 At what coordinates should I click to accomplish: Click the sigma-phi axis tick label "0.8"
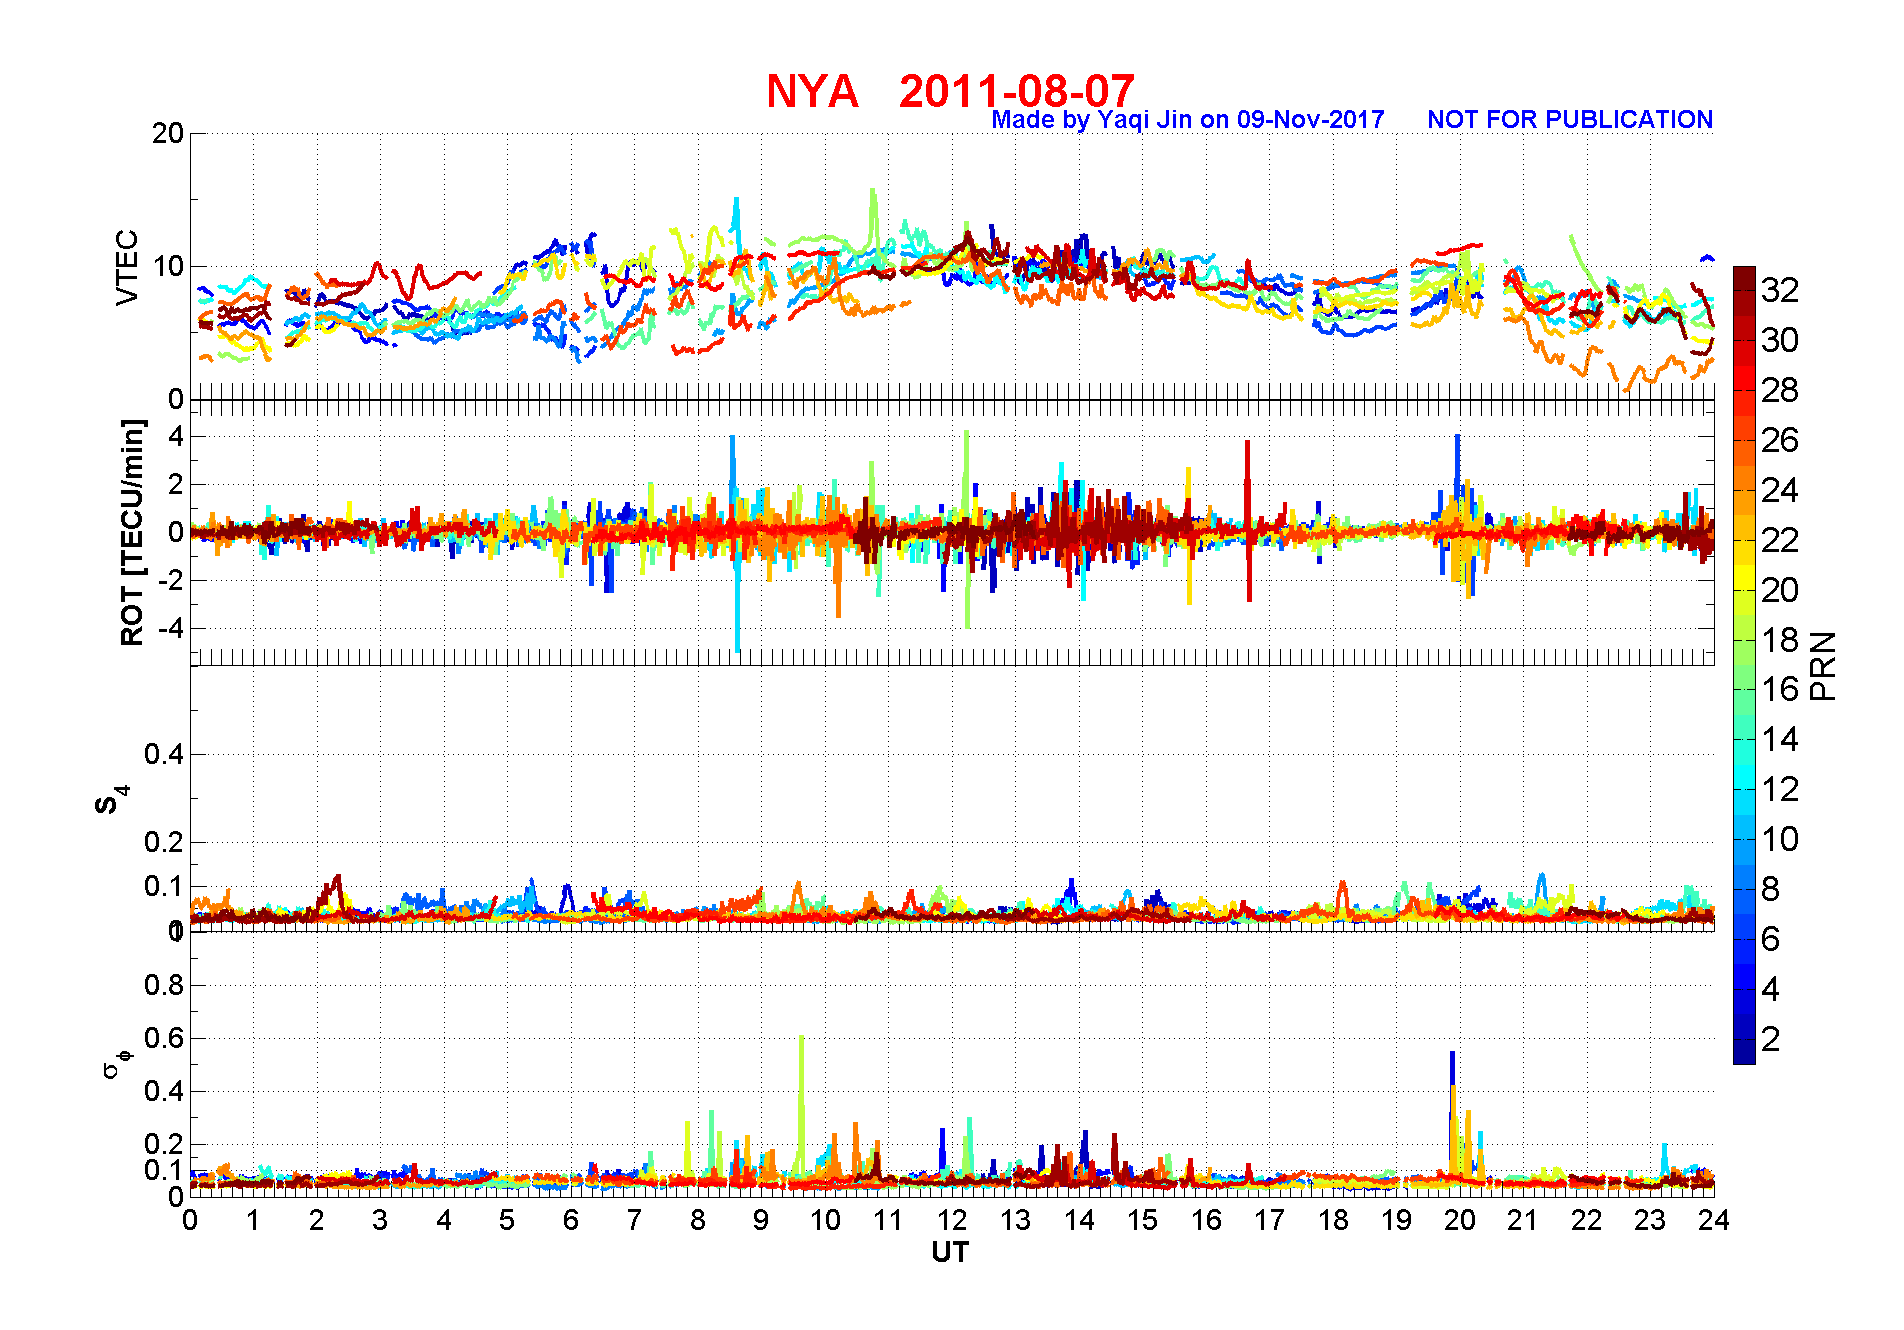pyautogui.click(x=164, y=985)
